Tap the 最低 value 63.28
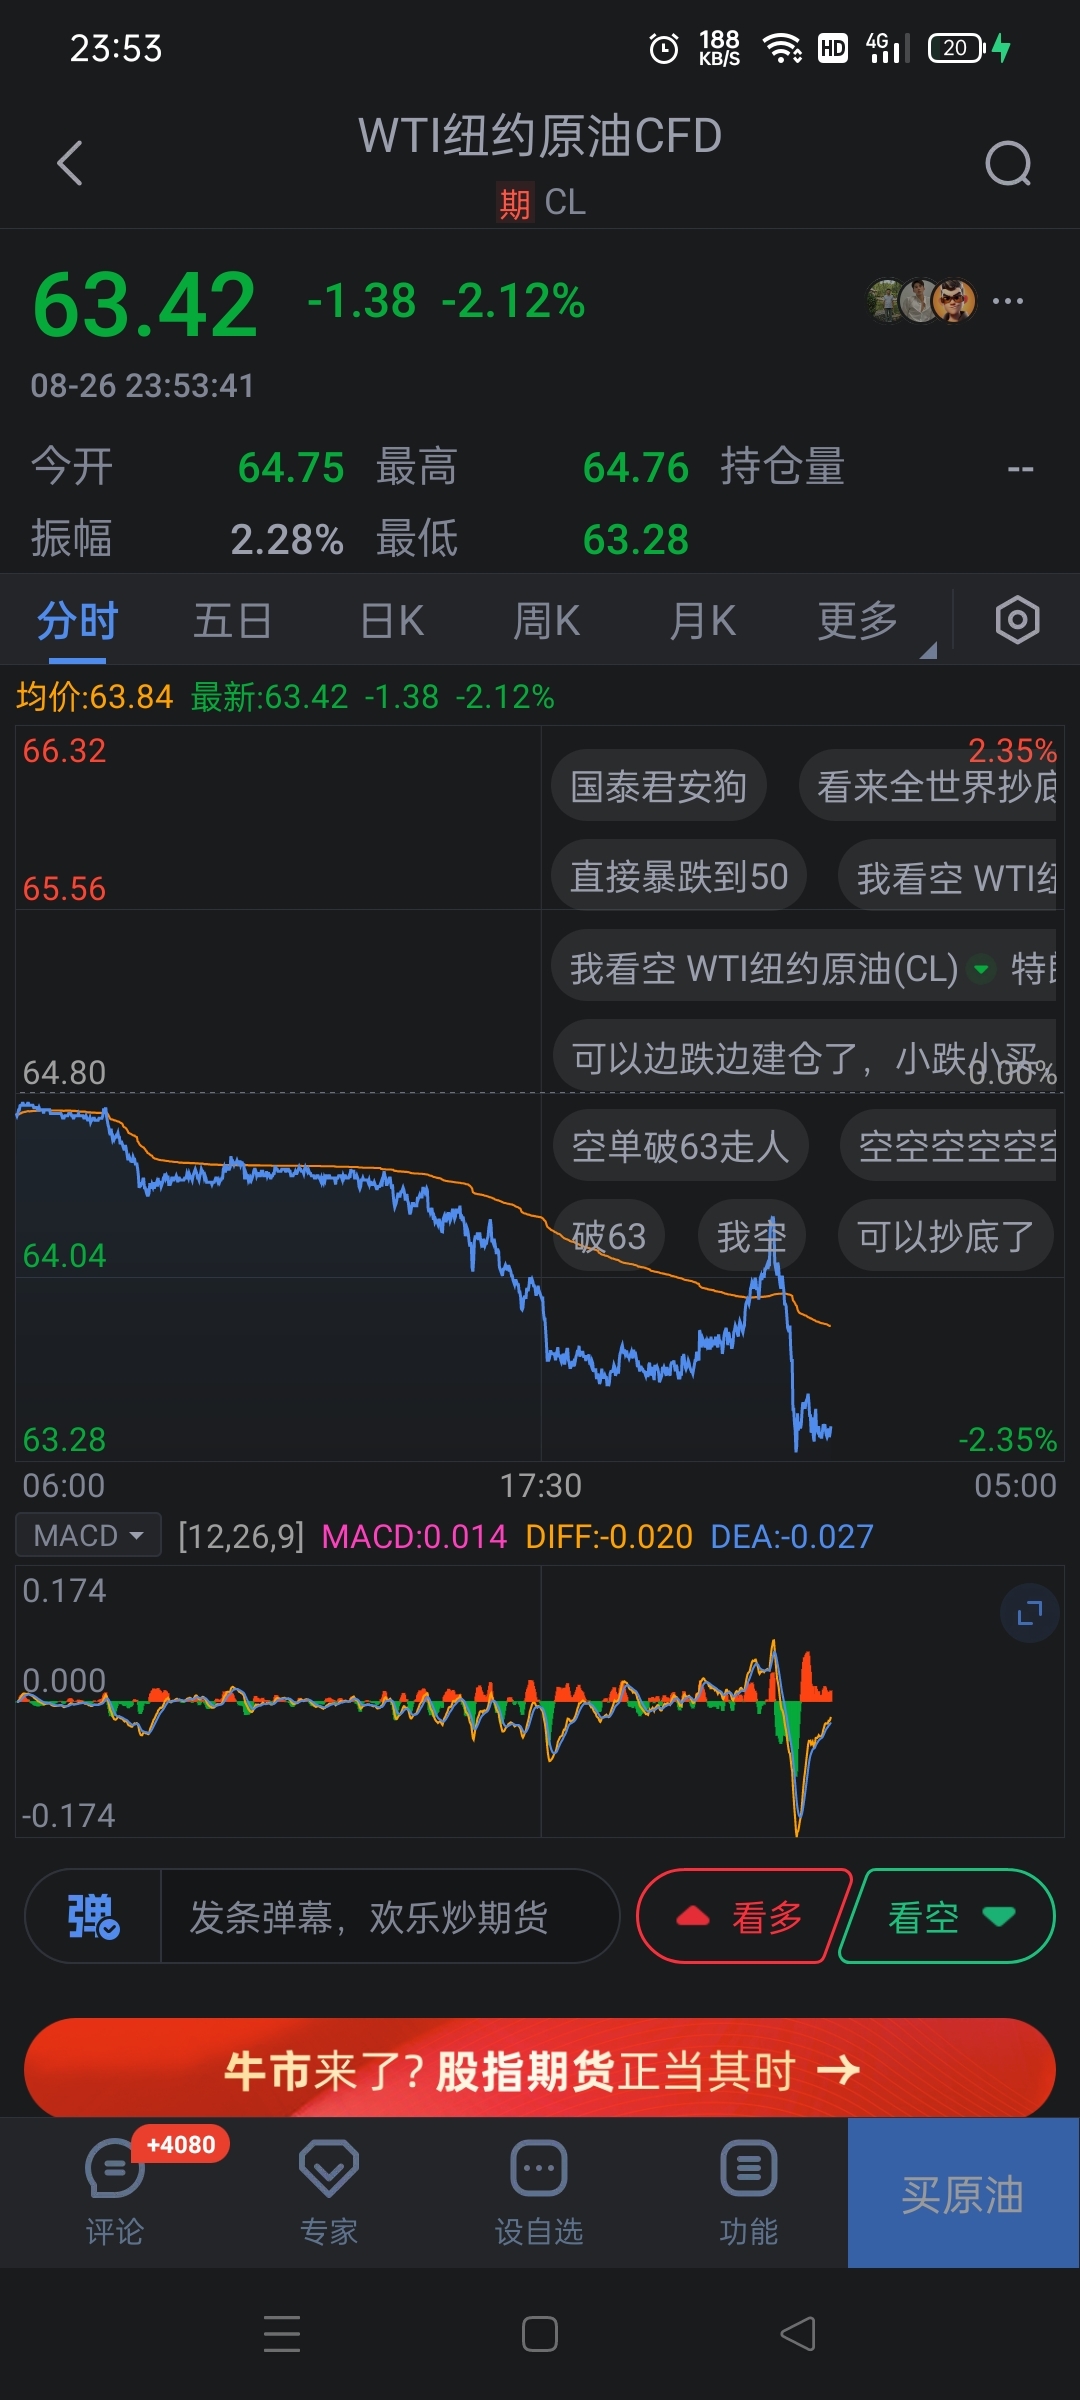 (x=636, y=539)
